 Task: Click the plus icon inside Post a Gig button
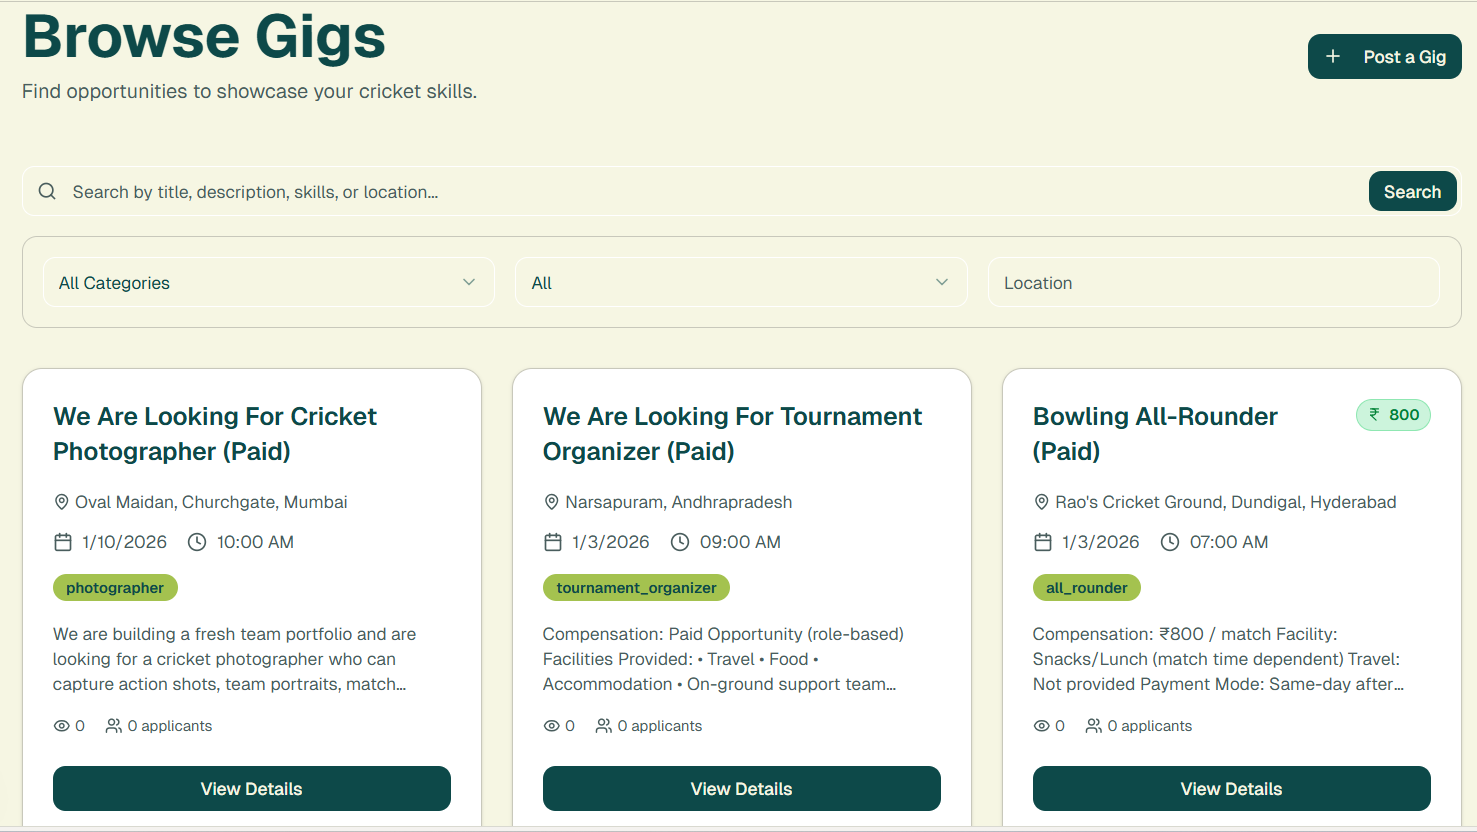[1334, 56]
